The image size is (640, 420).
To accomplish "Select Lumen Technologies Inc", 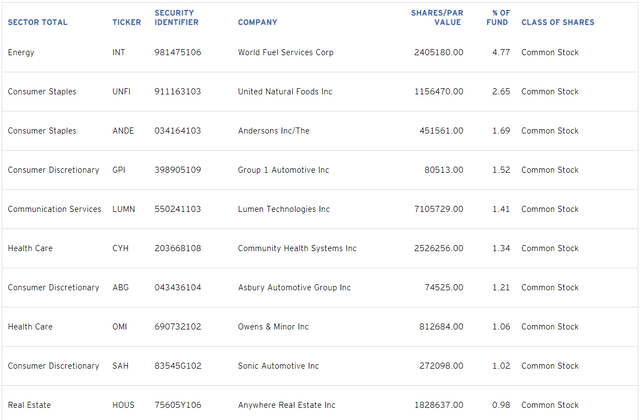I will 284,209.
